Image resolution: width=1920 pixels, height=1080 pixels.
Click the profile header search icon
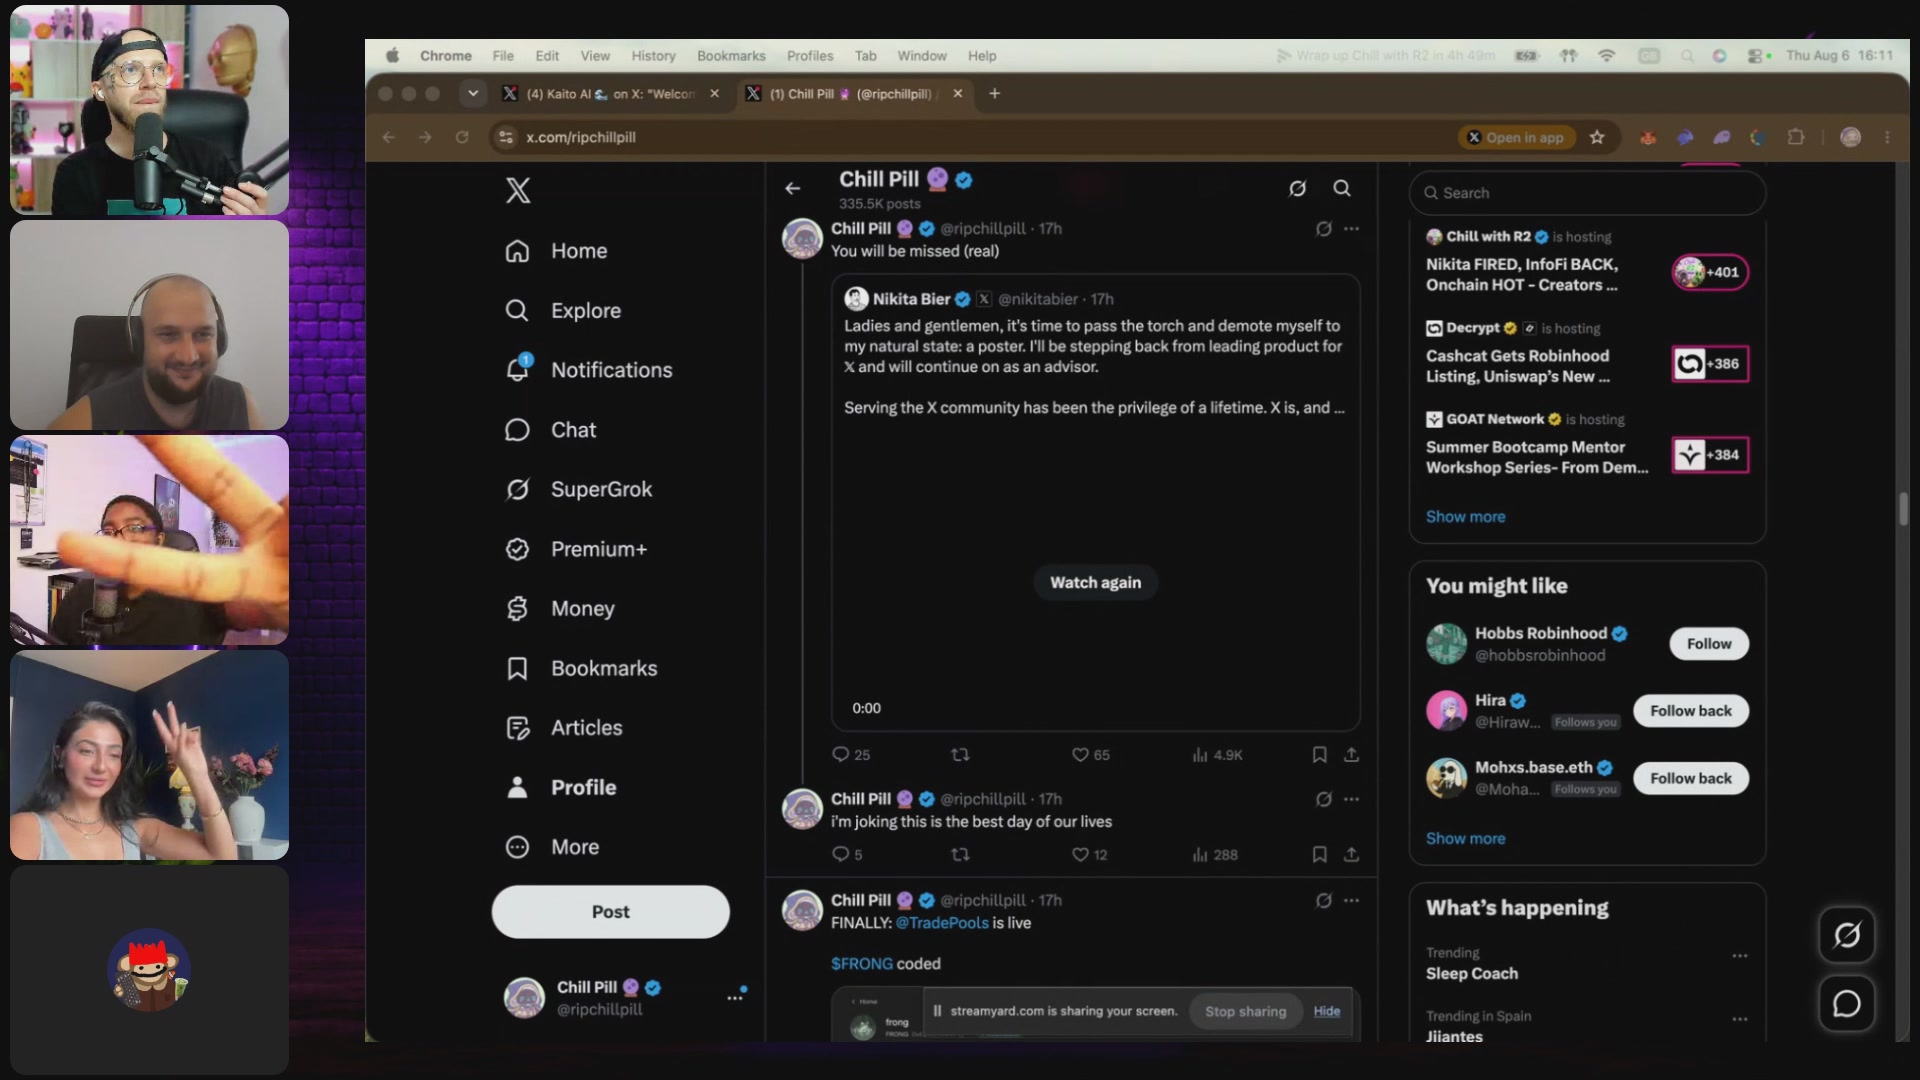[x=1342, y=188]
